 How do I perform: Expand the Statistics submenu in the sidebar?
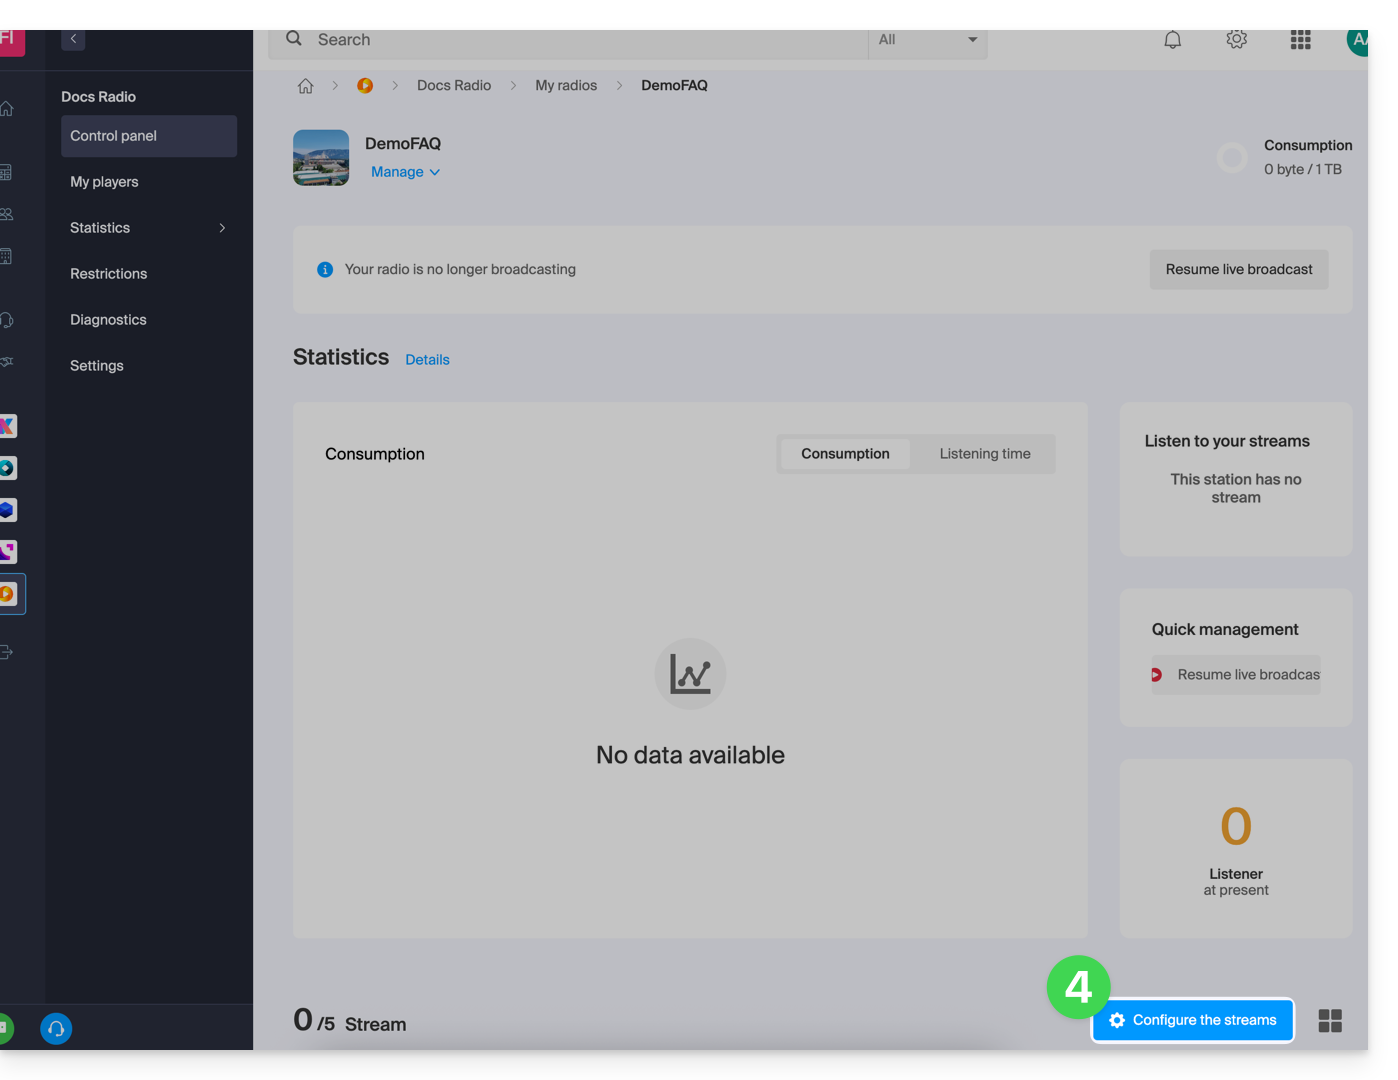148,228
